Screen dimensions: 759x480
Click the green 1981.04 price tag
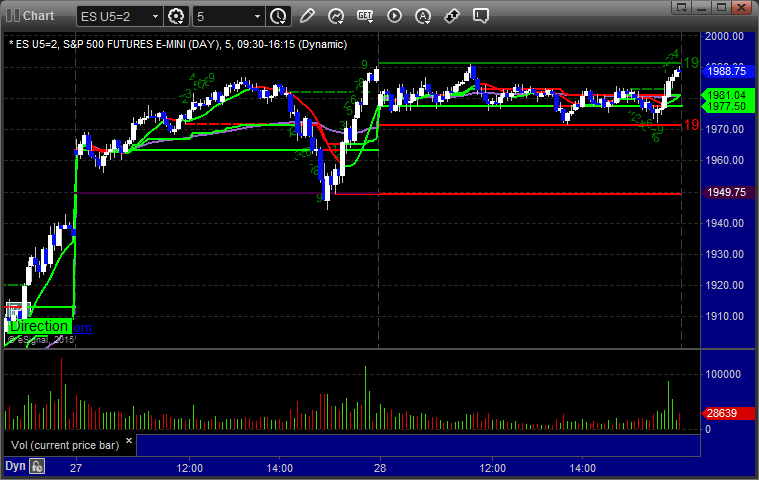tap(728, 95)
